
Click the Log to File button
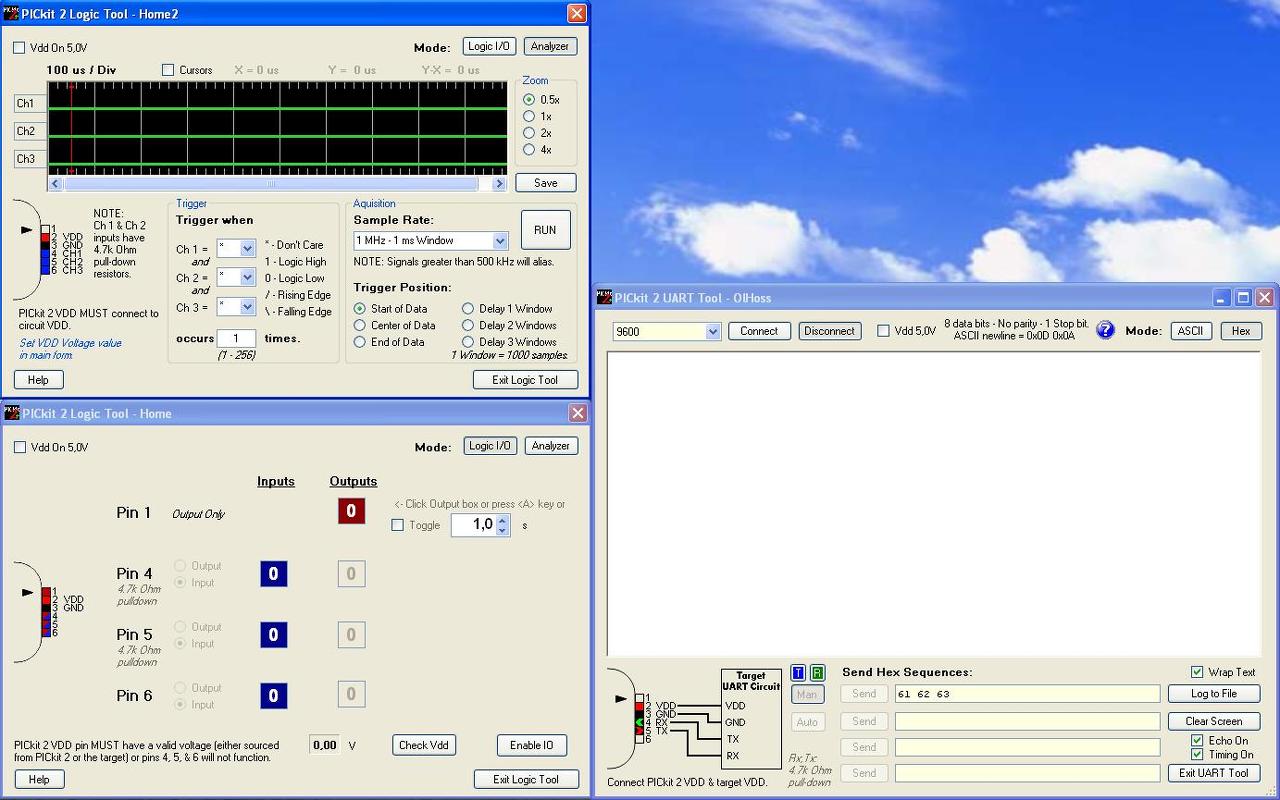click(1214, 694)
